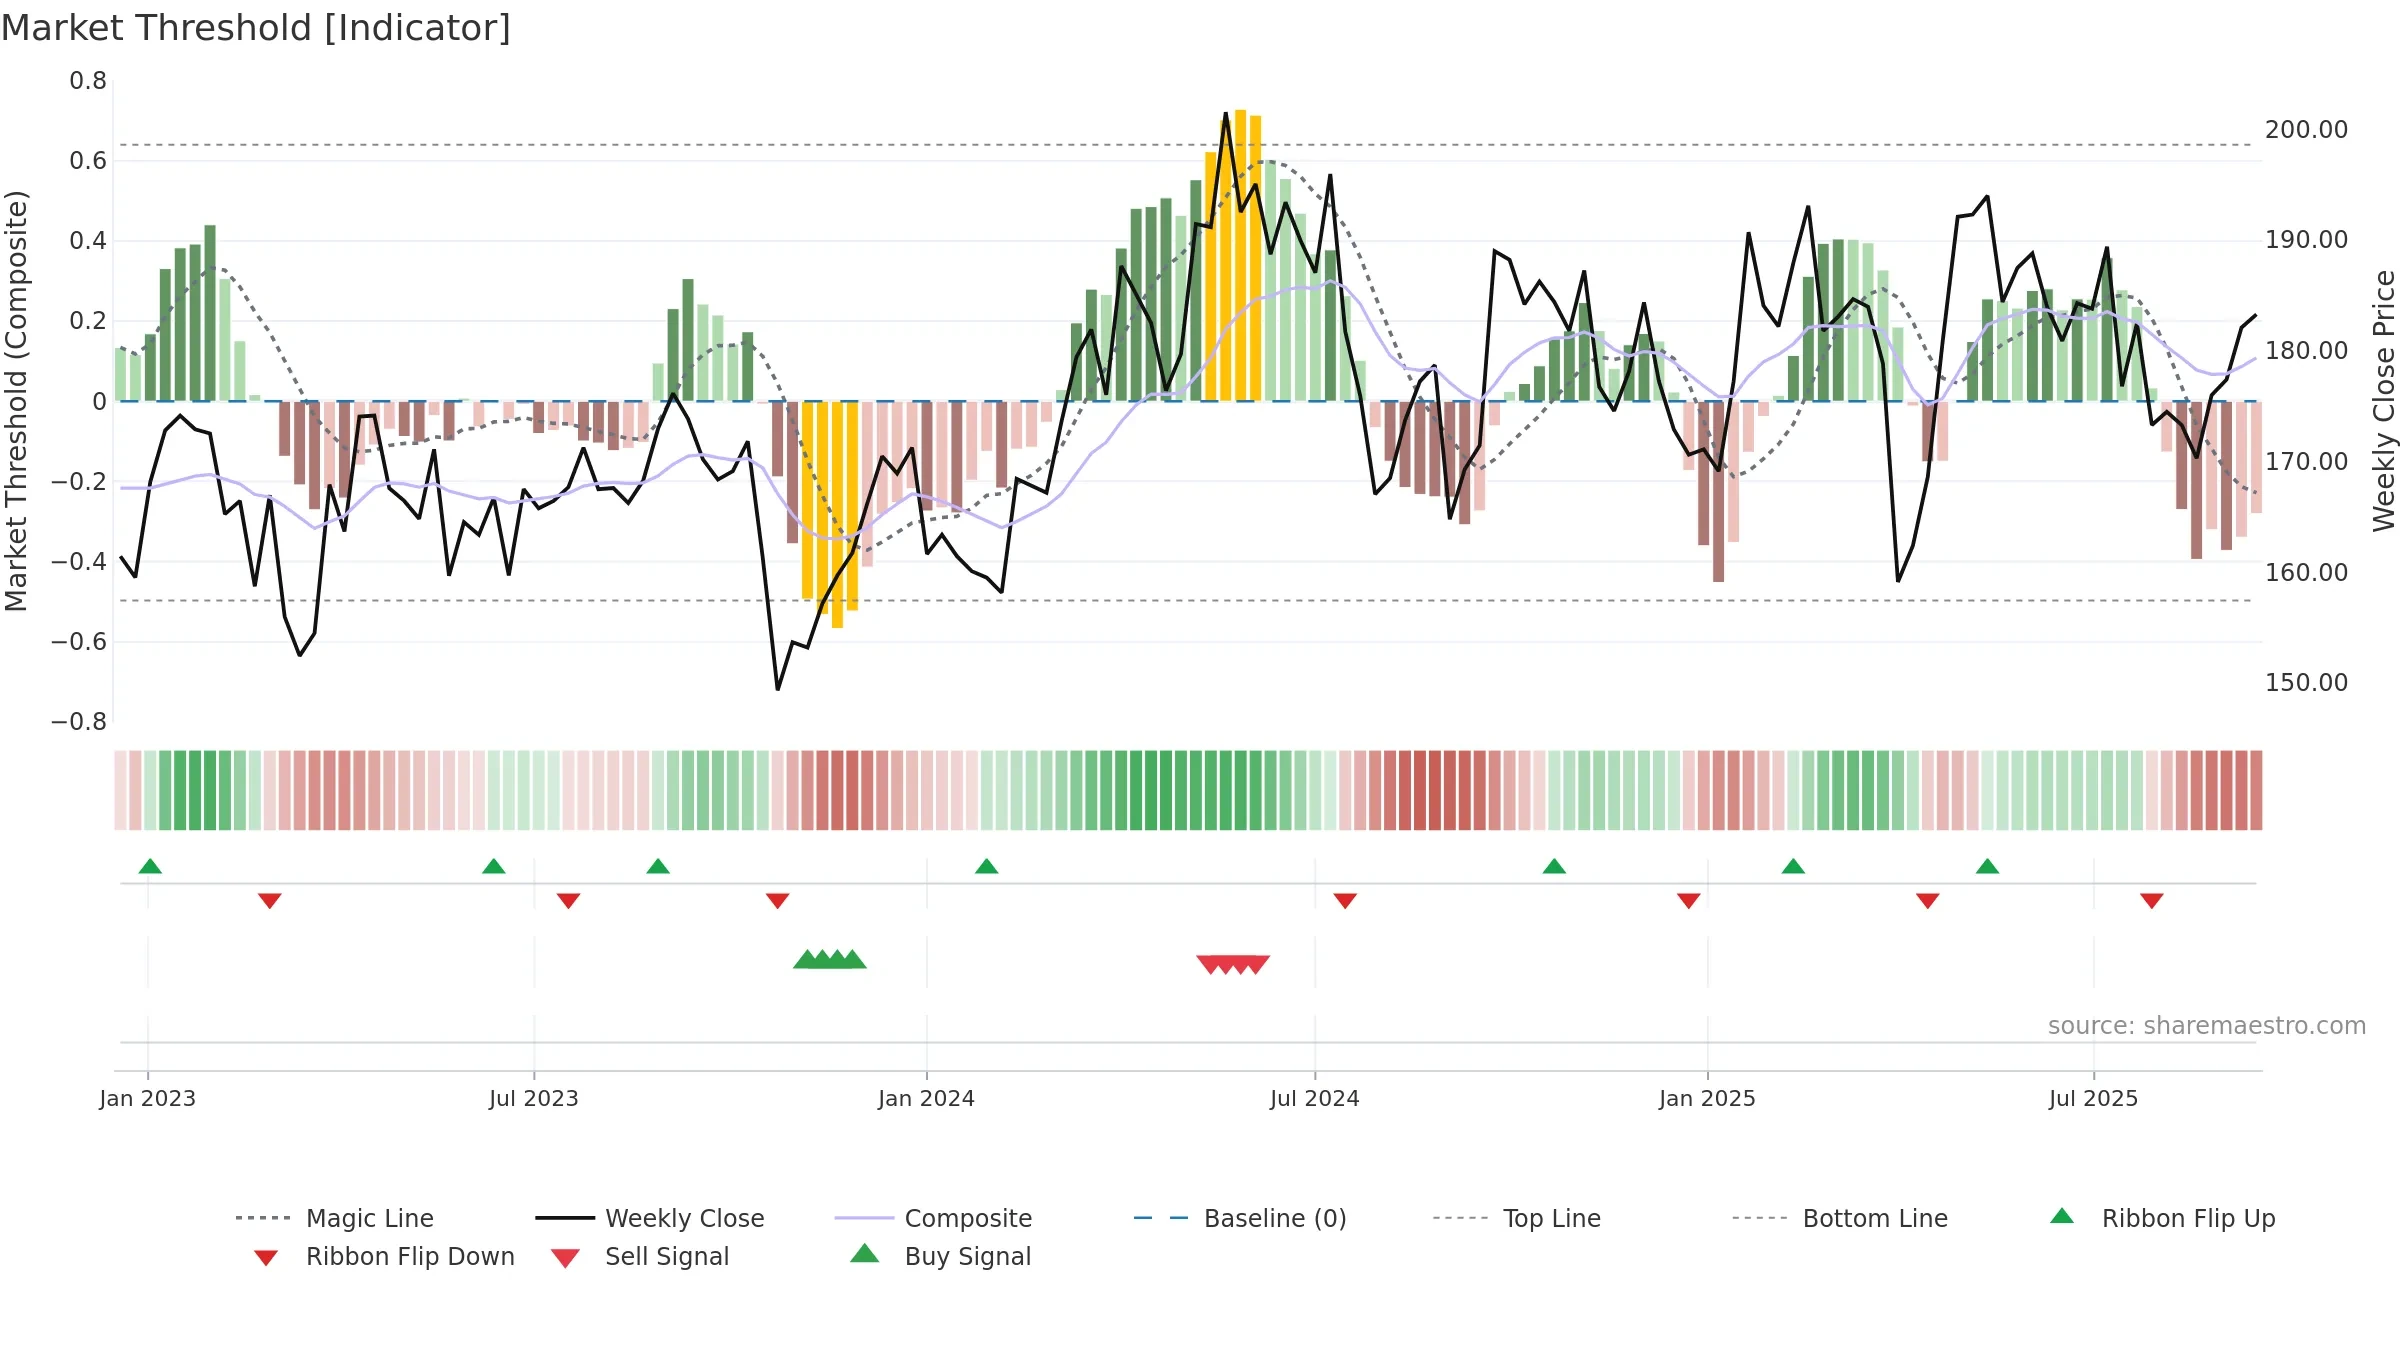Click the red Ribbon Flip Down marker just after Jul 2024
The width and height of the screenshot is (2400, 1350).
pos(1345,901)
